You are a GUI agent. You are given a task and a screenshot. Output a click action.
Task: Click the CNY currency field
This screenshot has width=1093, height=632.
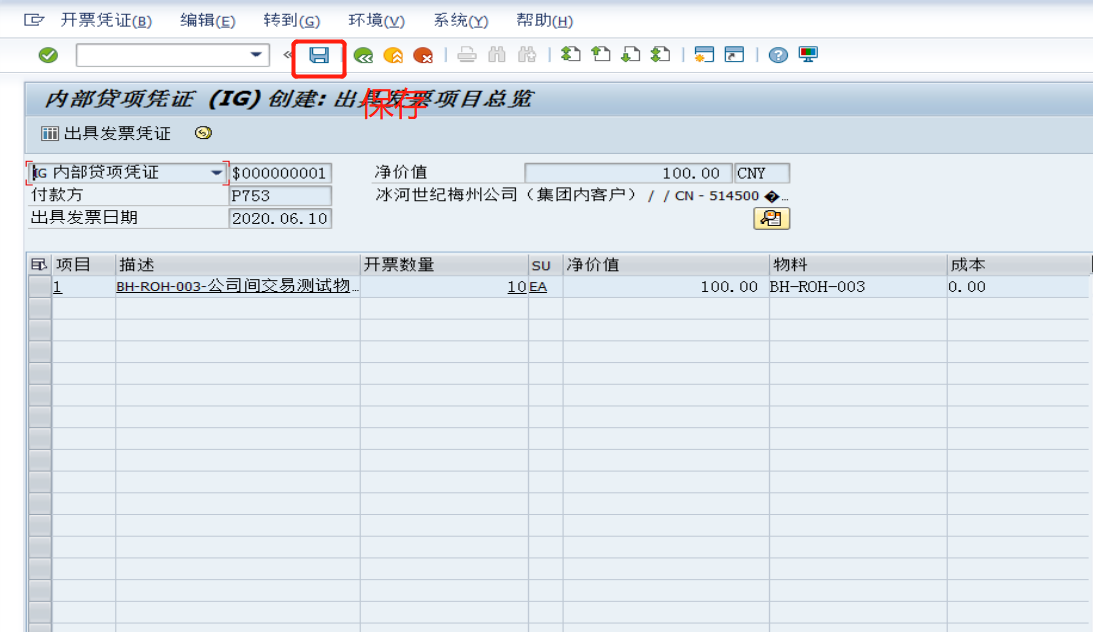coord(762,173)
